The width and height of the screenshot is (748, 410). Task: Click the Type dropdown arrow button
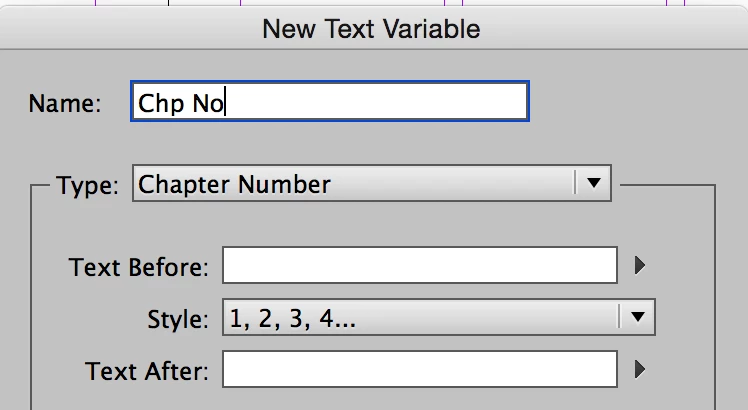point(593,183)
